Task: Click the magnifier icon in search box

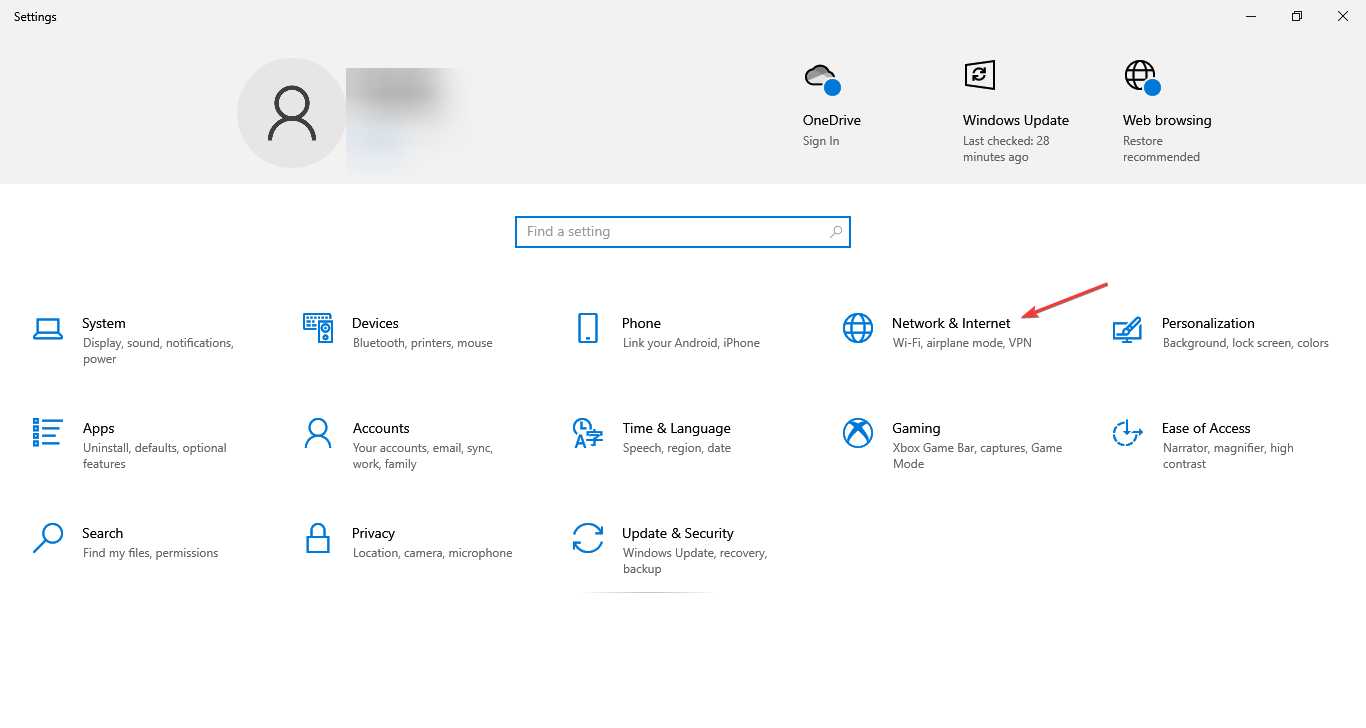Action: tap(836, 232)
